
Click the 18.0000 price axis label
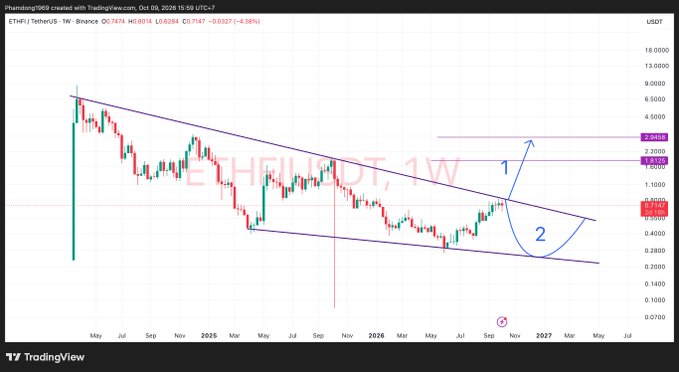(656, 50)
